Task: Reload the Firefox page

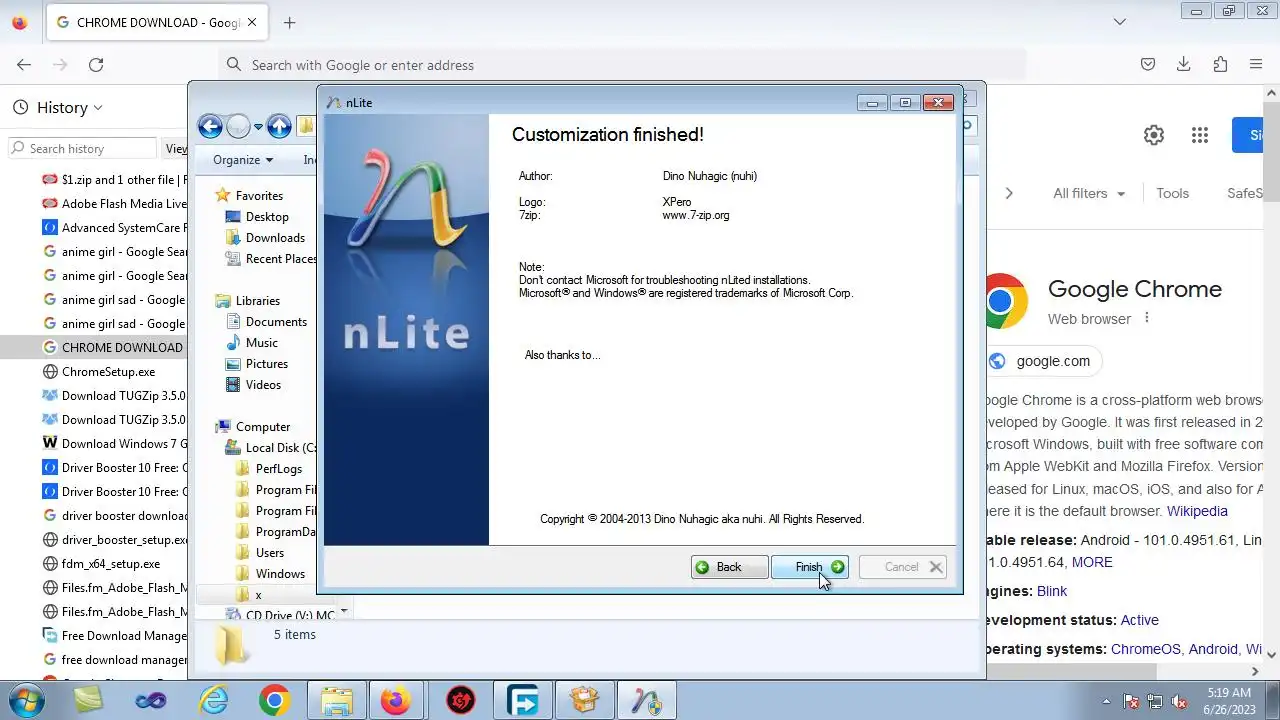Action: 96,64
